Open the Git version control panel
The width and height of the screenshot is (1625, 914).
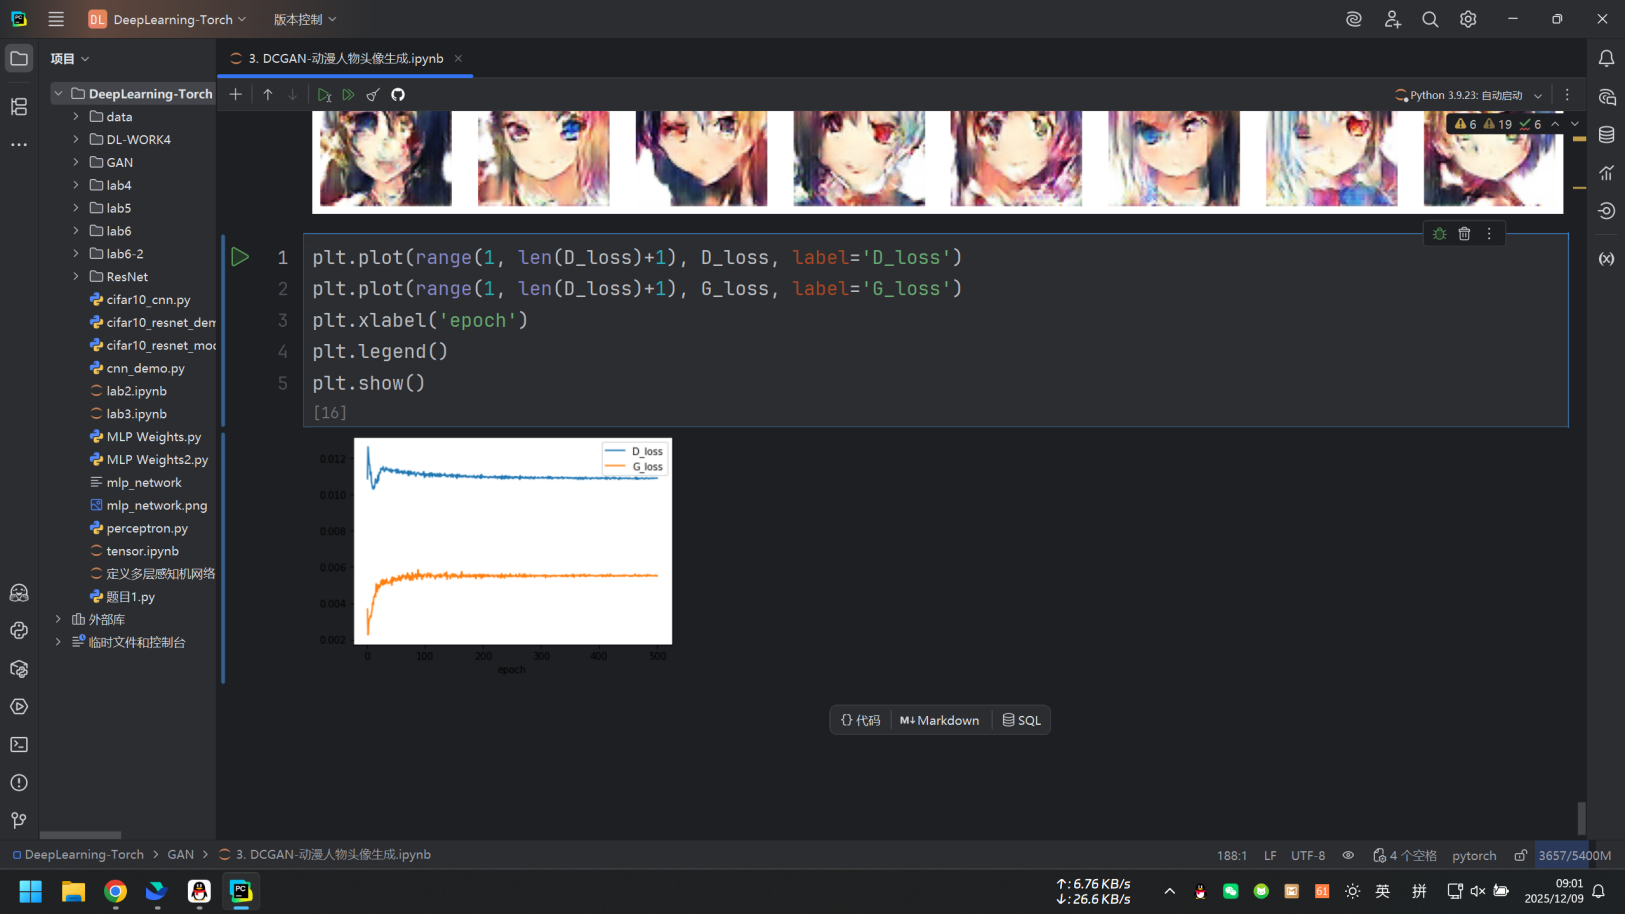[x=19, y=821]
